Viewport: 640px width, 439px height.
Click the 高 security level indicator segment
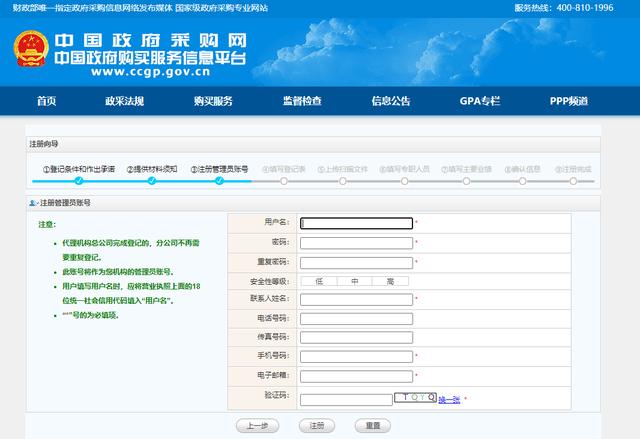[x=390, y=281]
